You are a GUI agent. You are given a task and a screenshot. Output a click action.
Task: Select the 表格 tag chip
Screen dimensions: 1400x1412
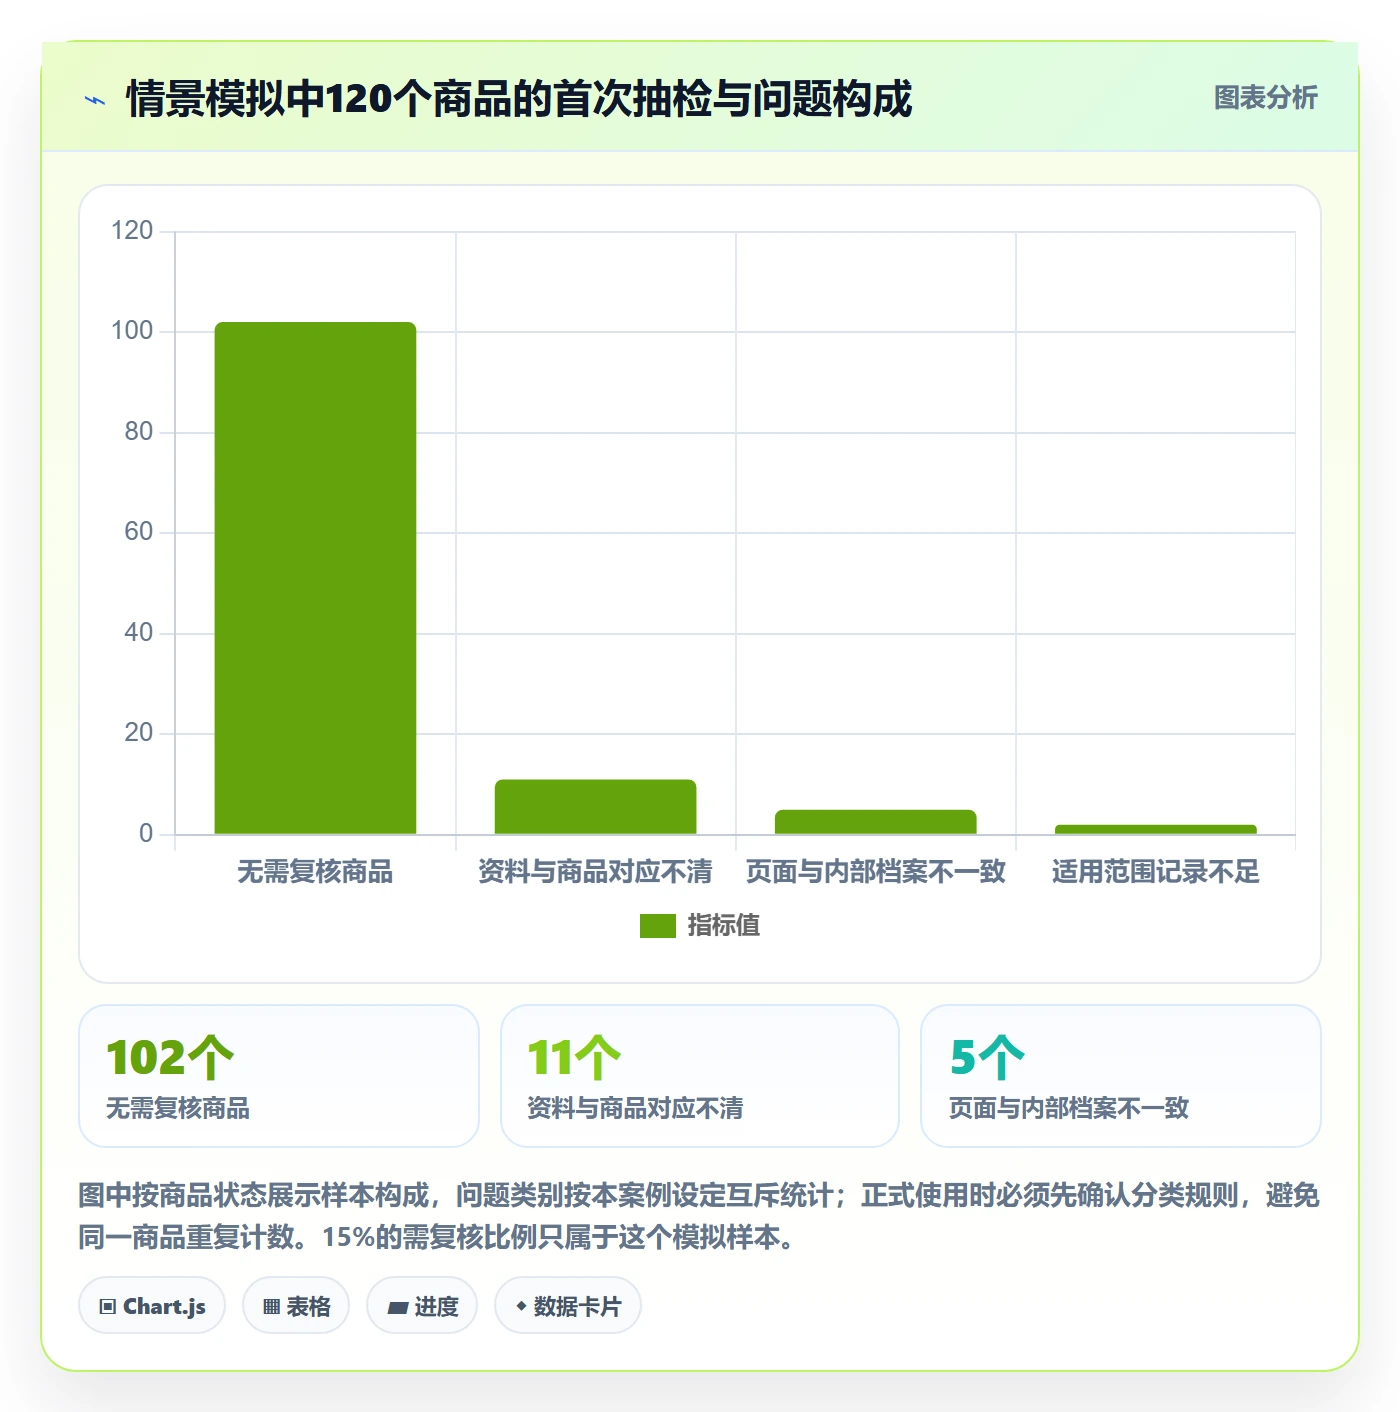click(296, 1306)
